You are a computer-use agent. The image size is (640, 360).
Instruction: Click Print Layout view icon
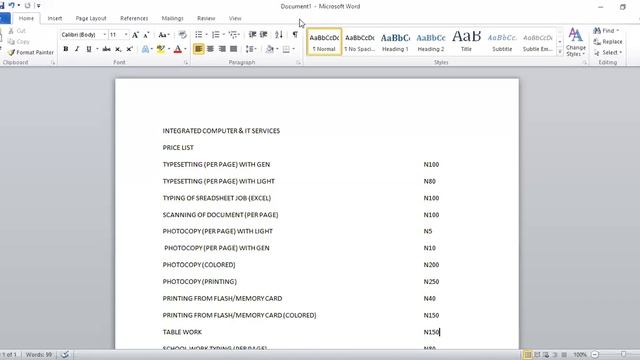tap(527, 355)
